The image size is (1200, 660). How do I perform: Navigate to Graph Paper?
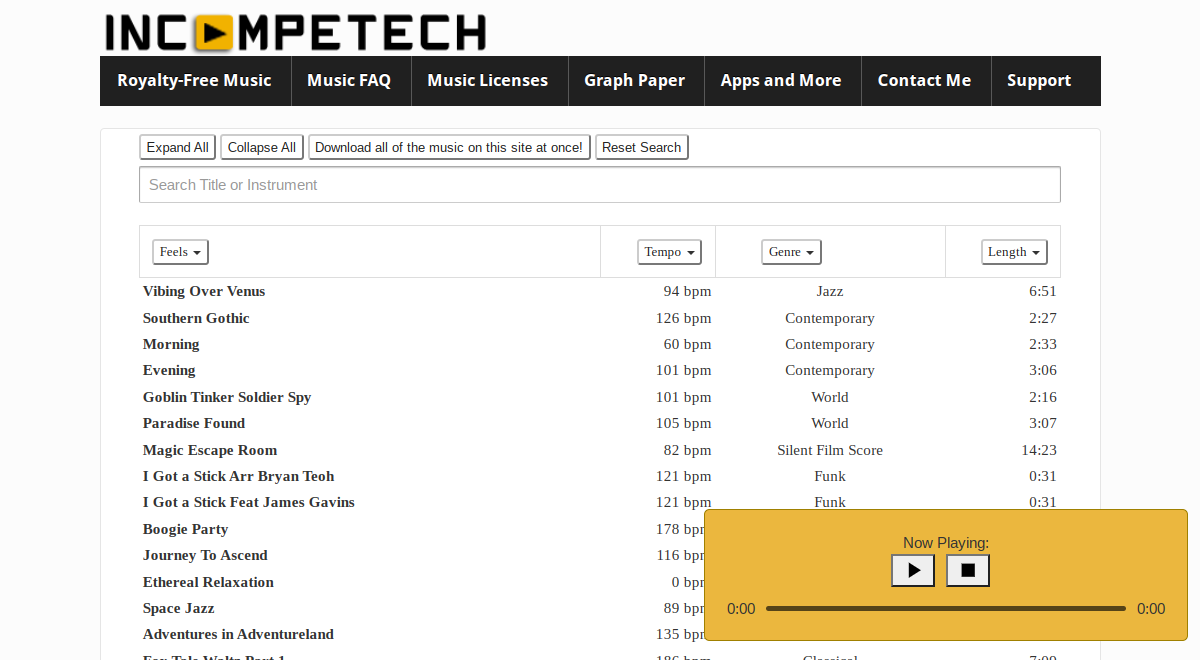(635, 81)
